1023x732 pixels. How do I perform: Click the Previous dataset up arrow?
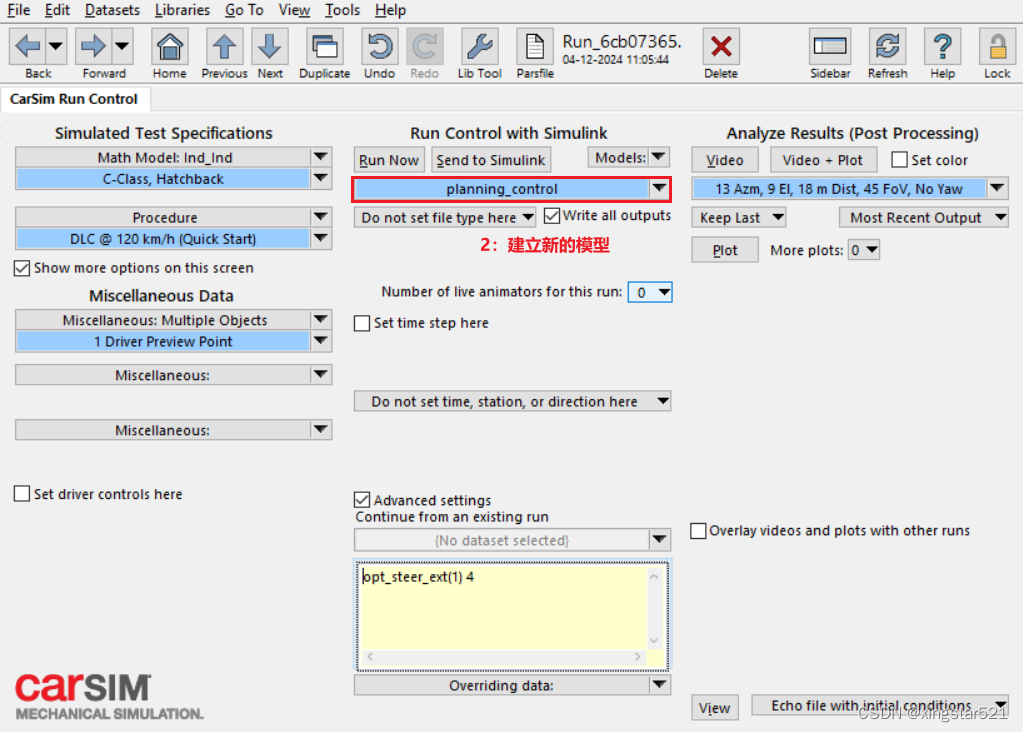click(224, 47)
